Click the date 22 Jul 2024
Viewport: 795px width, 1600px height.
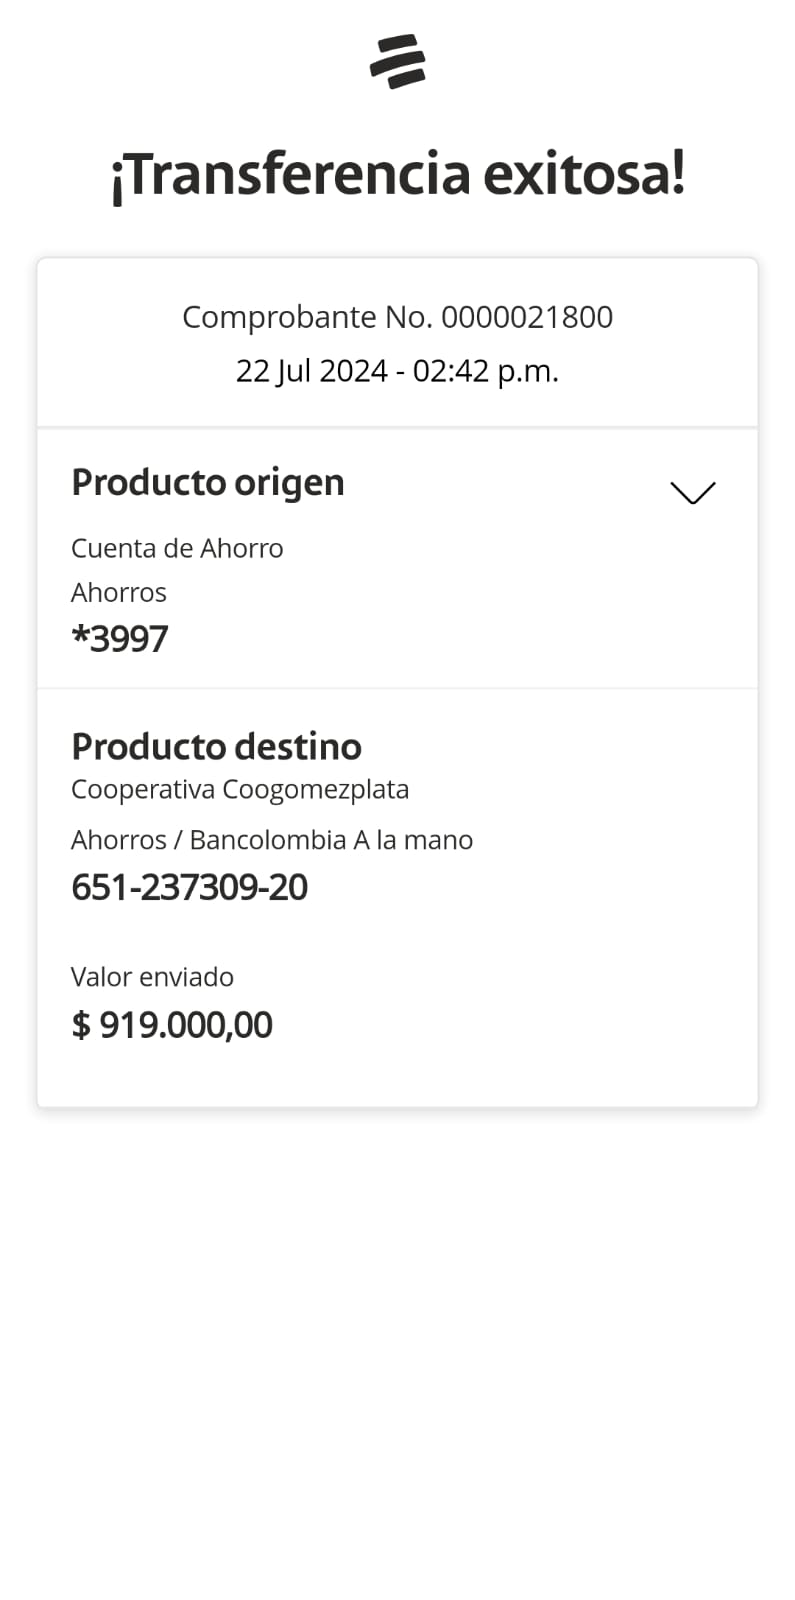coord(311,371)
